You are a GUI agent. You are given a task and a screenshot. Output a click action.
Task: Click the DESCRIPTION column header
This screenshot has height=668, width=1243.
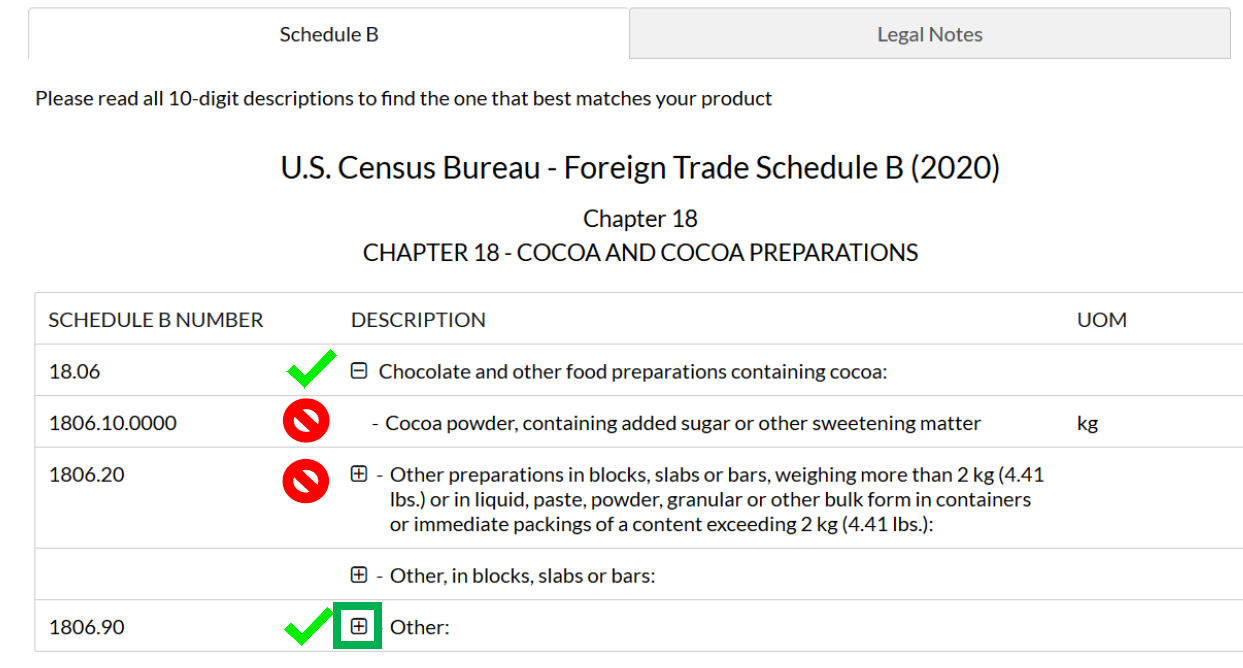(x=418, y=320)
